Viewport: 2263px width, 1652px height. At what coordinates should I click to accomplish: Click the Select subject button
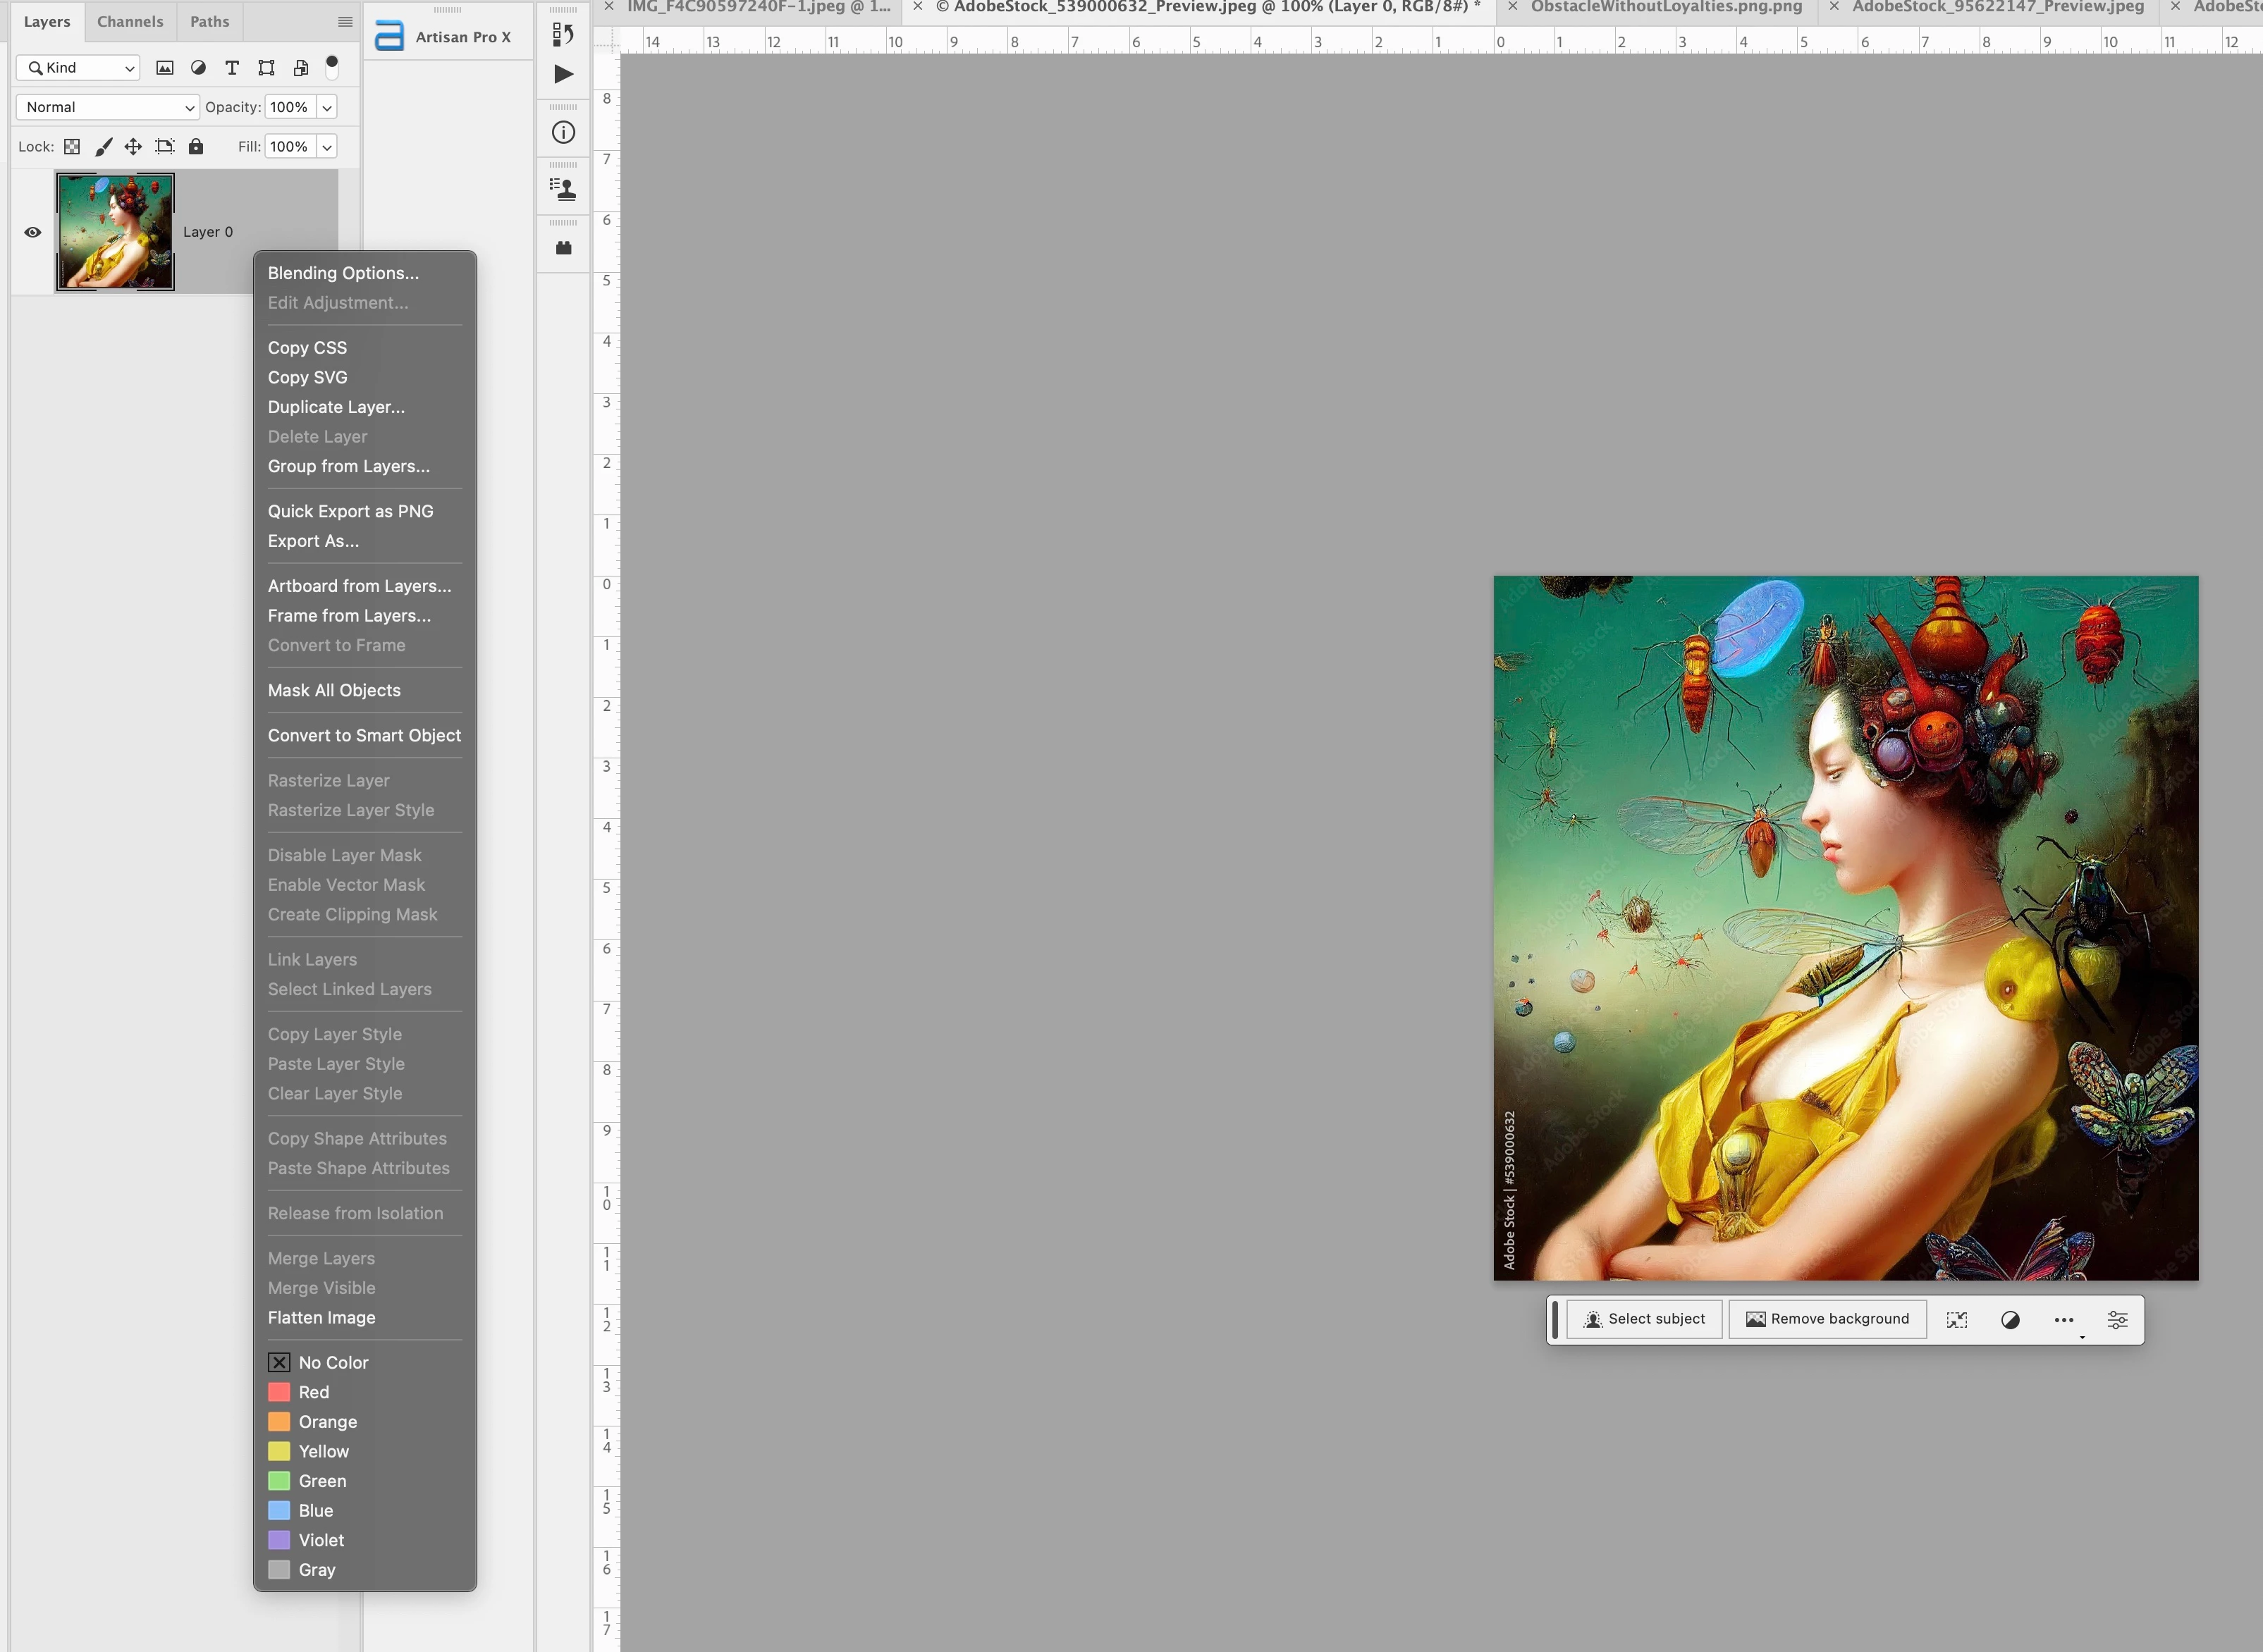click(1644, 1319)
